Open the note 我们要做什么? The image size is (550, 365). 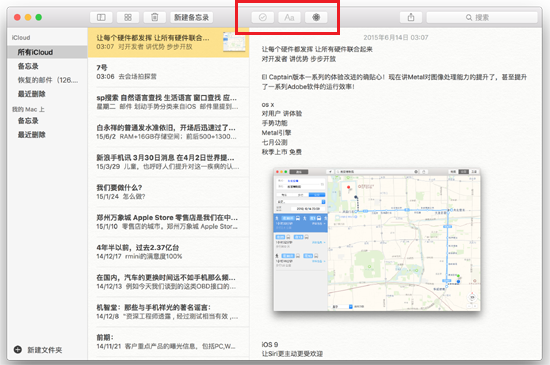click(x=168, y=192)
